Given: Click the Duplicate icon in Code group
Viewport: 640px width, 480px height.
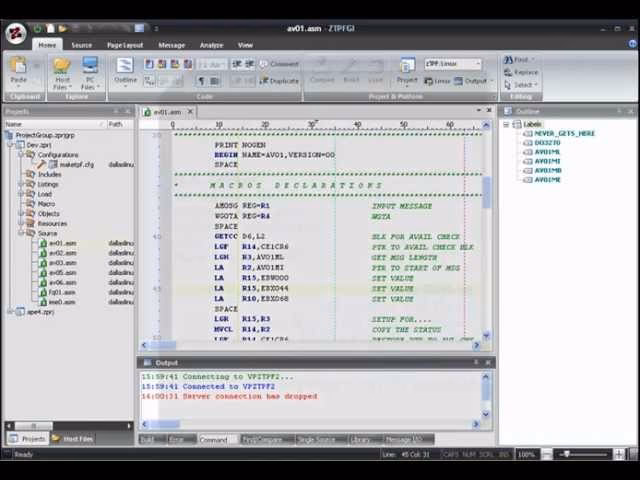Looking at the screenshot, I should pyautogui.click(x=264, y=81).
